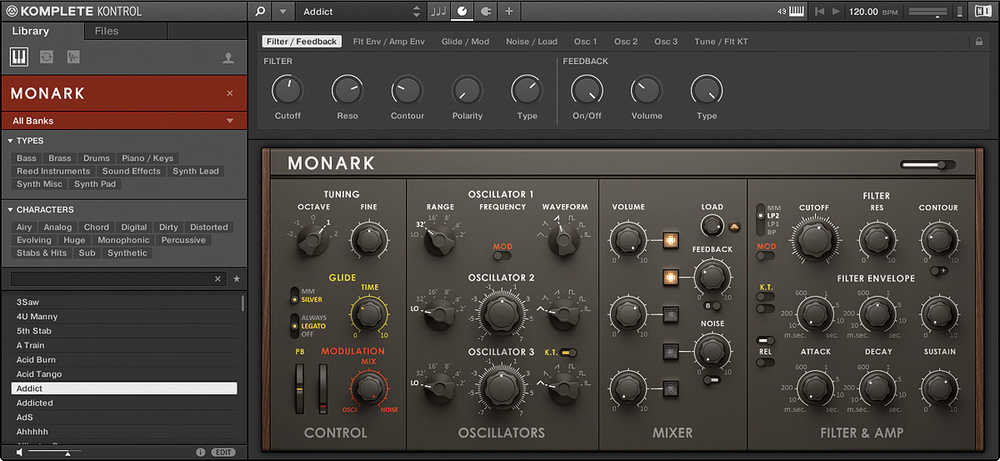Open the dropdown arrow next to search icon

pos(283,11)
